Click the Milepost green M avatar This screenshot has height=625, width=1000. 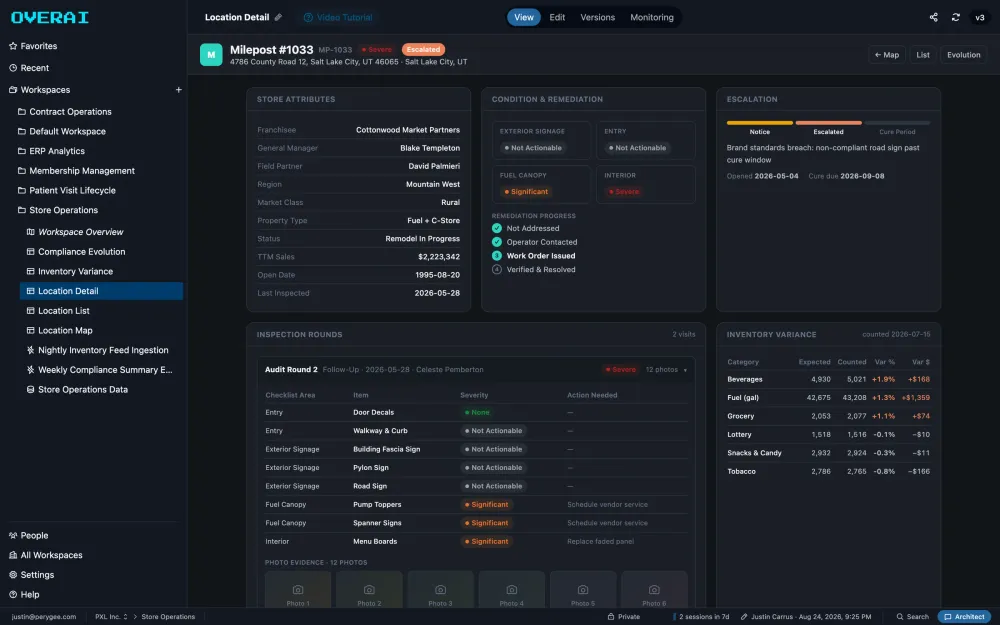[211, 55]
